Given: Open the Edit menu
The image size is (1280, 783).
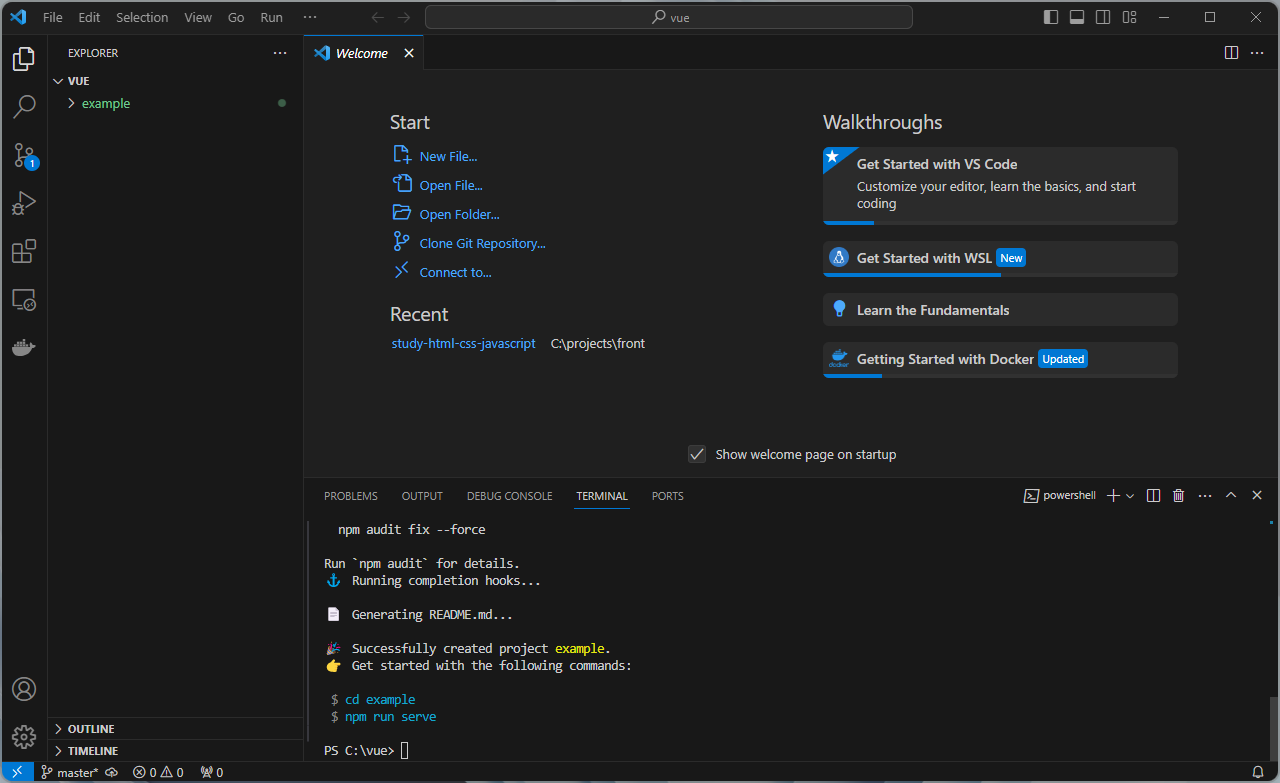Looking at the screenshot, I should pos(89,17).
